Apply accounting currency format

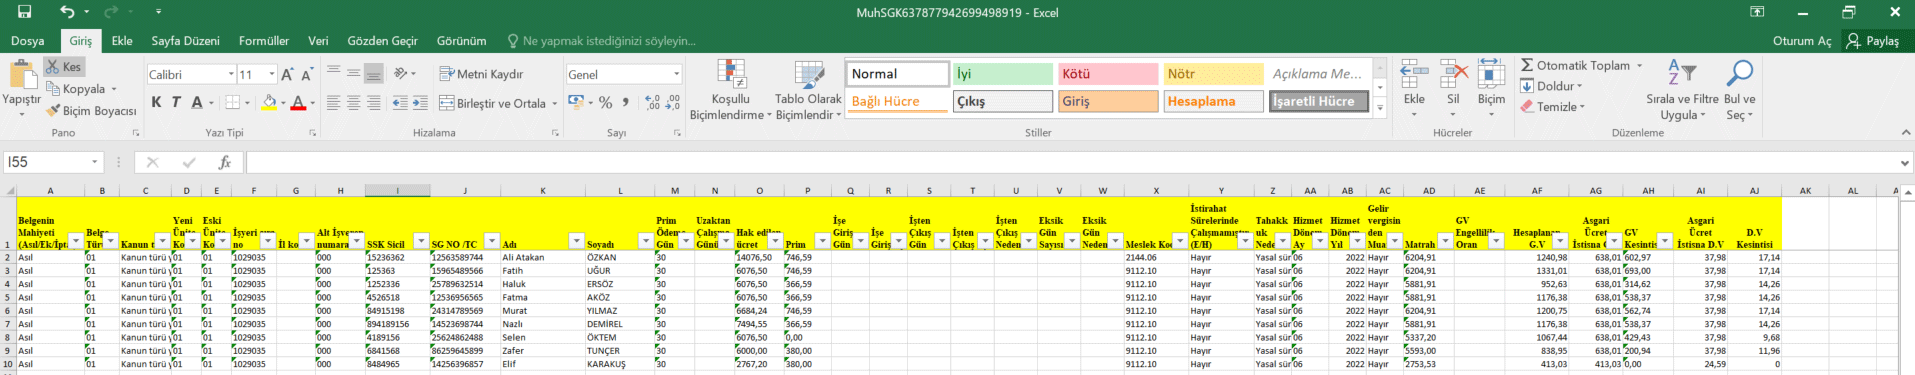pos(575,102)
